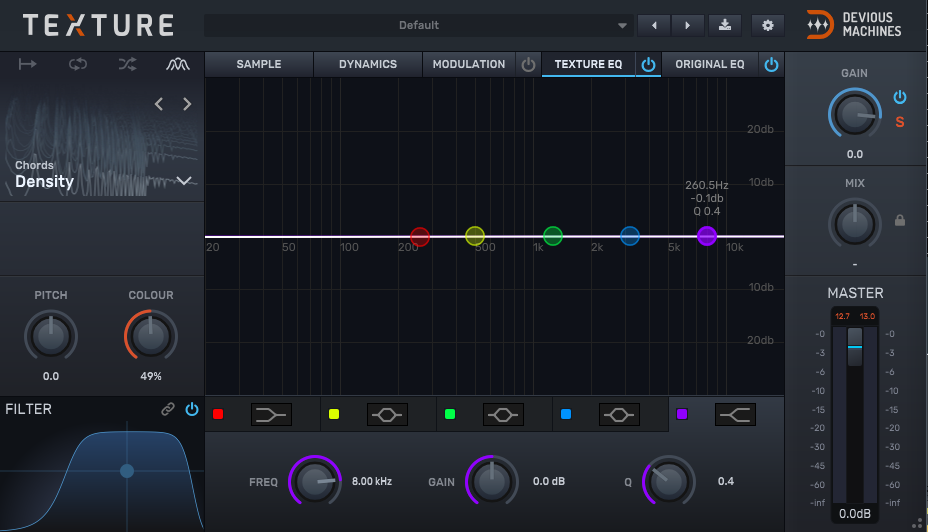Change green band bell filter shape

[x=504, y=414]
